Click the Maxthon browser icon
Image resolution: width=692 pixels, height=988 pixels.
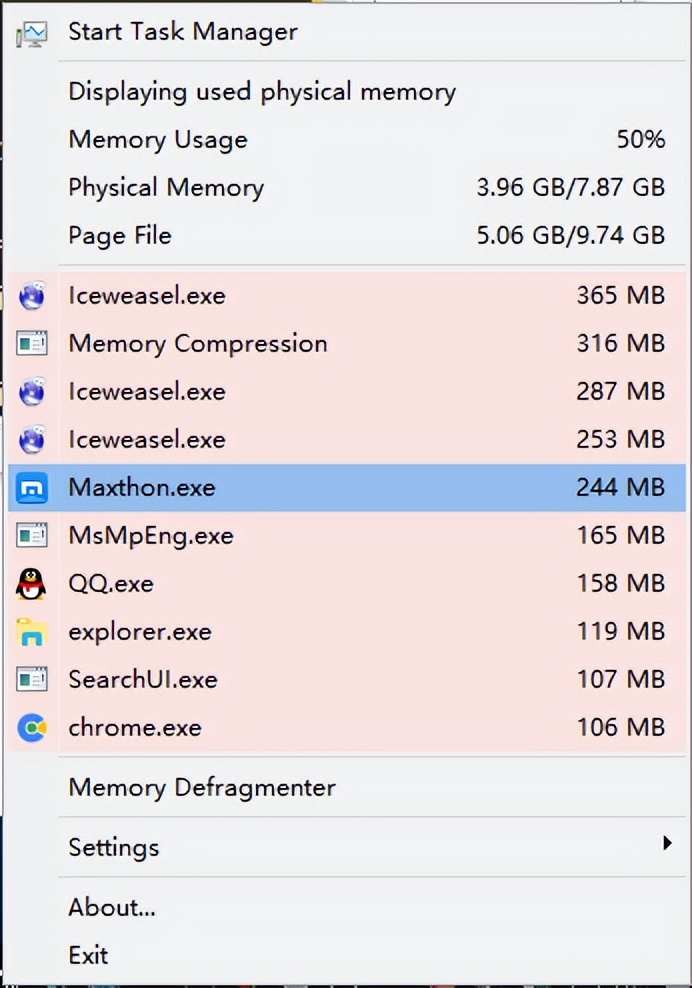32,488
